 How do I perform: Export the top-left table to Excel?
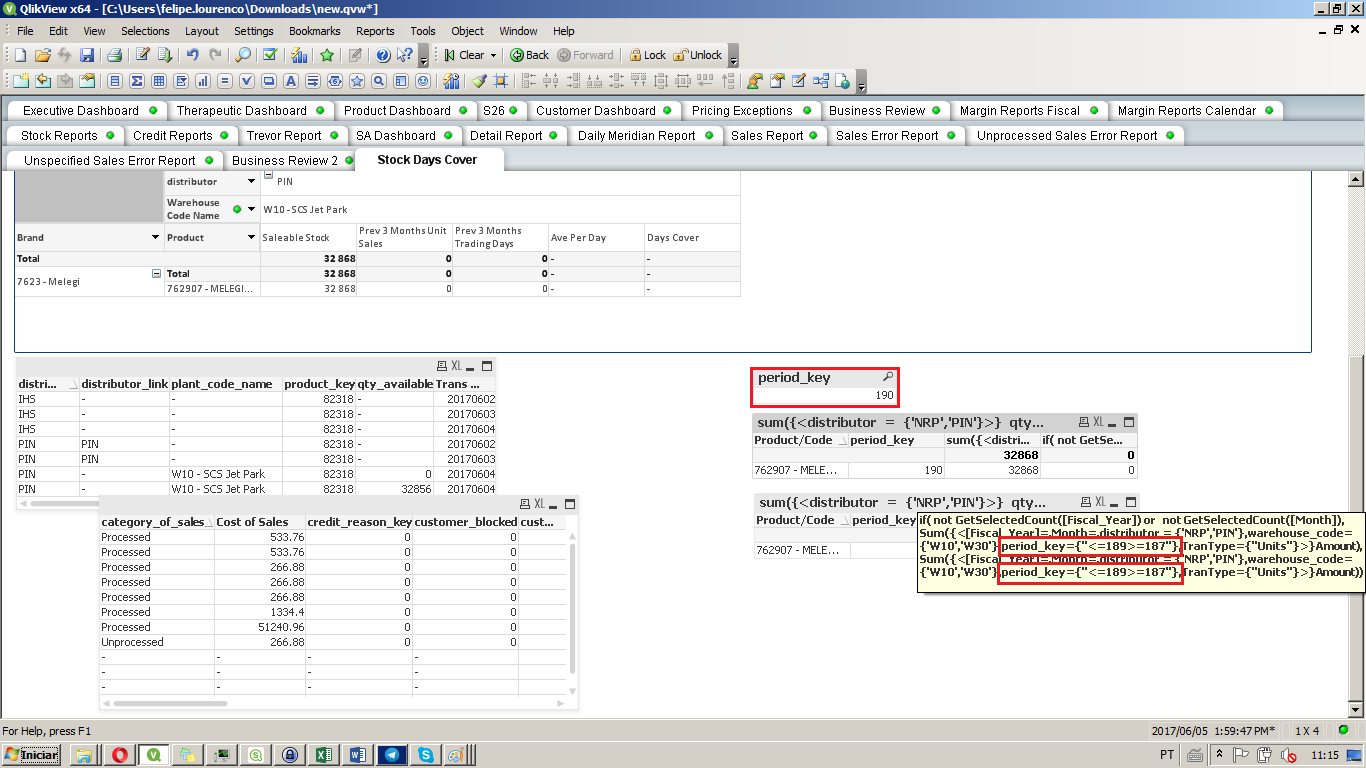[456, 366]
